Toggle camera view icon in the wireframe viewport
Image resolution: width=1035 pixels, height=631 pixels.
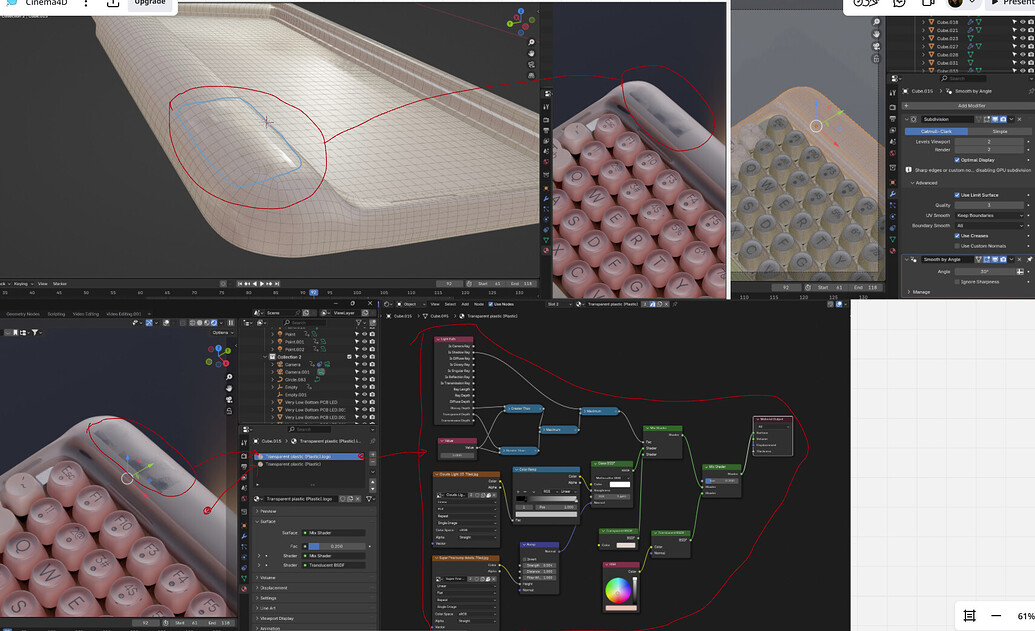531,65
